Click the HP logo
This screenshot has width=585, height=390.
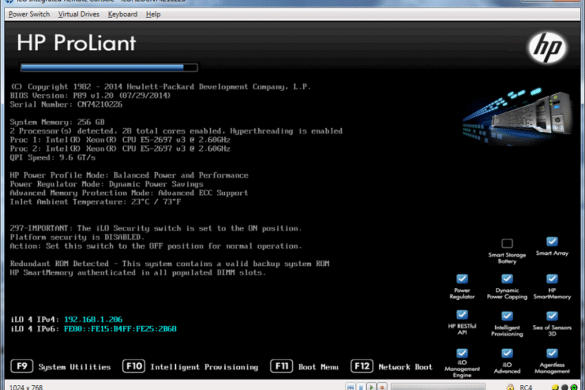(547, 48)
